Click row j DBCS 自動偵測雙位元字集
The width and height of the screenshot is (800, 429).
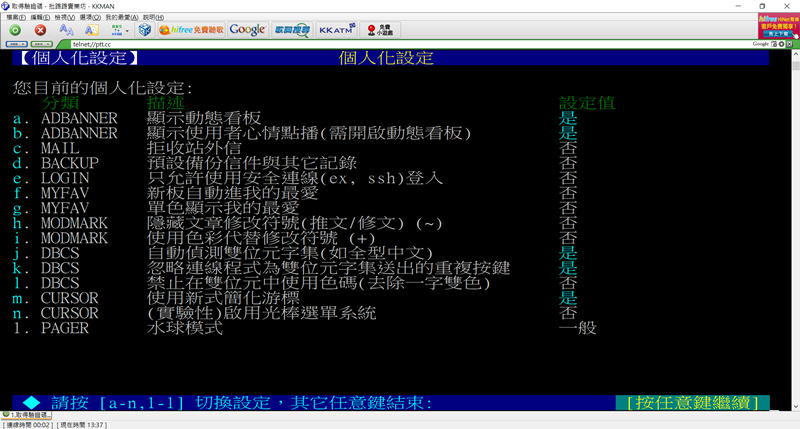[x=295, y=253]
